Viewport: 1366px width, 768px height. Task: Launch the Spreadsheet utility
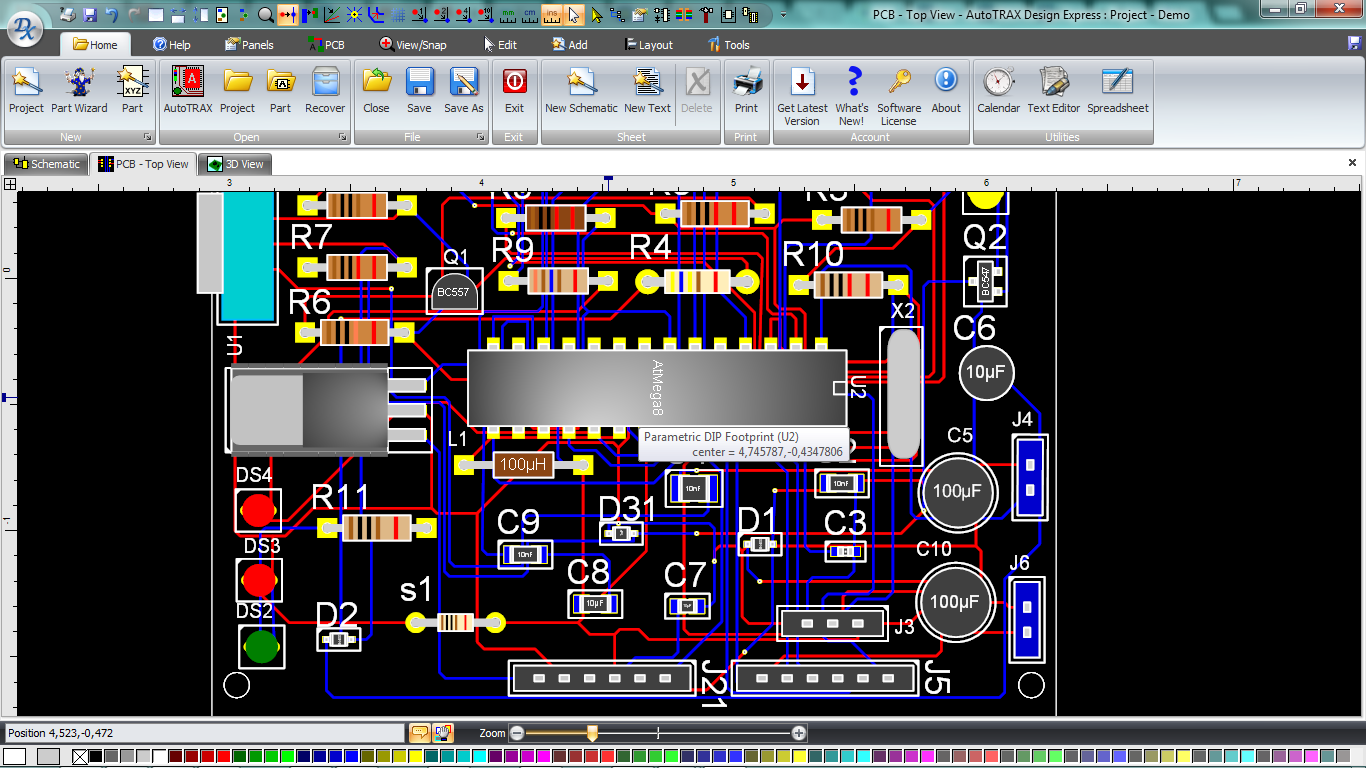point(1118,91)
